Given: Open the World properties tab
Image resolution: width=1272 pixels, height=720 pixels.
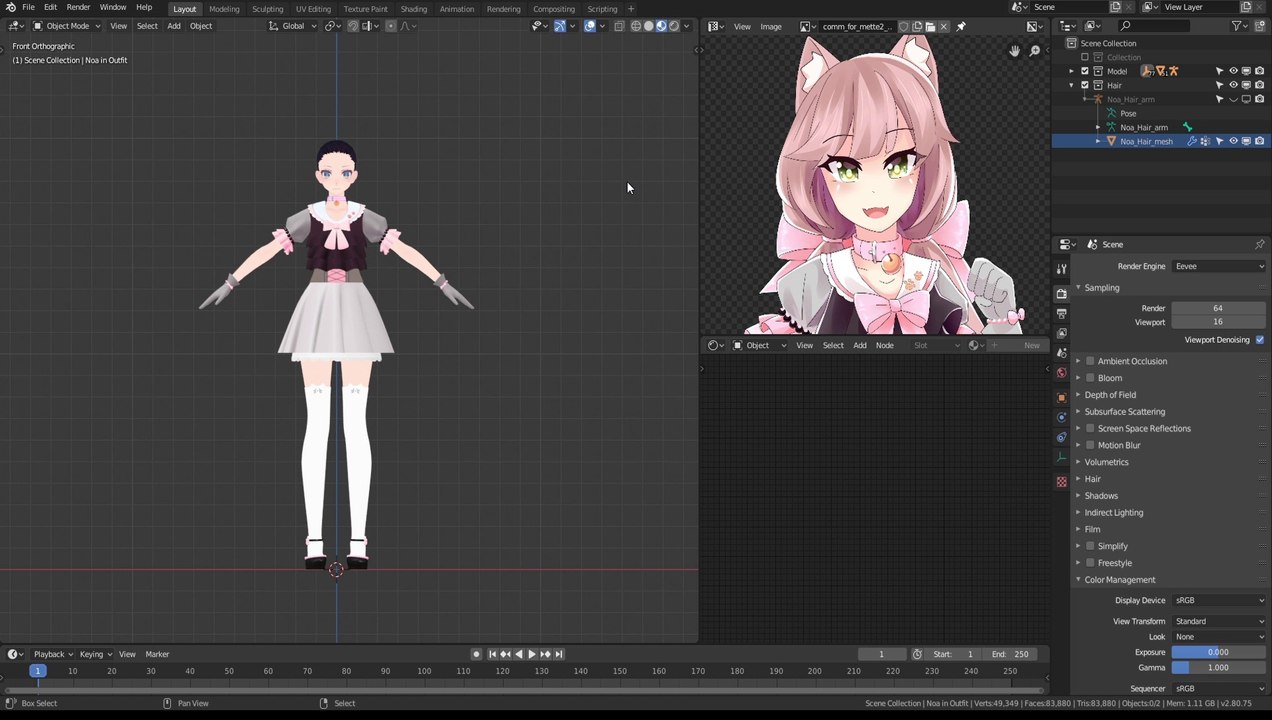Looking at the screenshot, I should 1061,373.
